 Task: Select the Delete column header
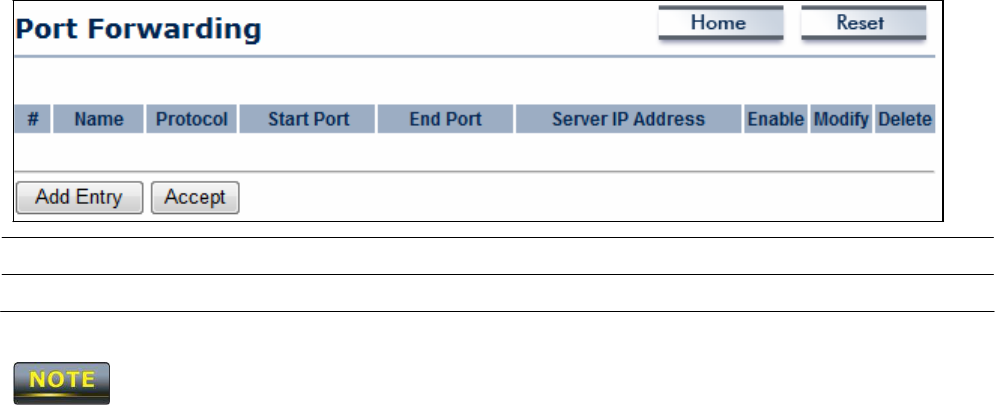pyautogui.click(x=905, y=119)
